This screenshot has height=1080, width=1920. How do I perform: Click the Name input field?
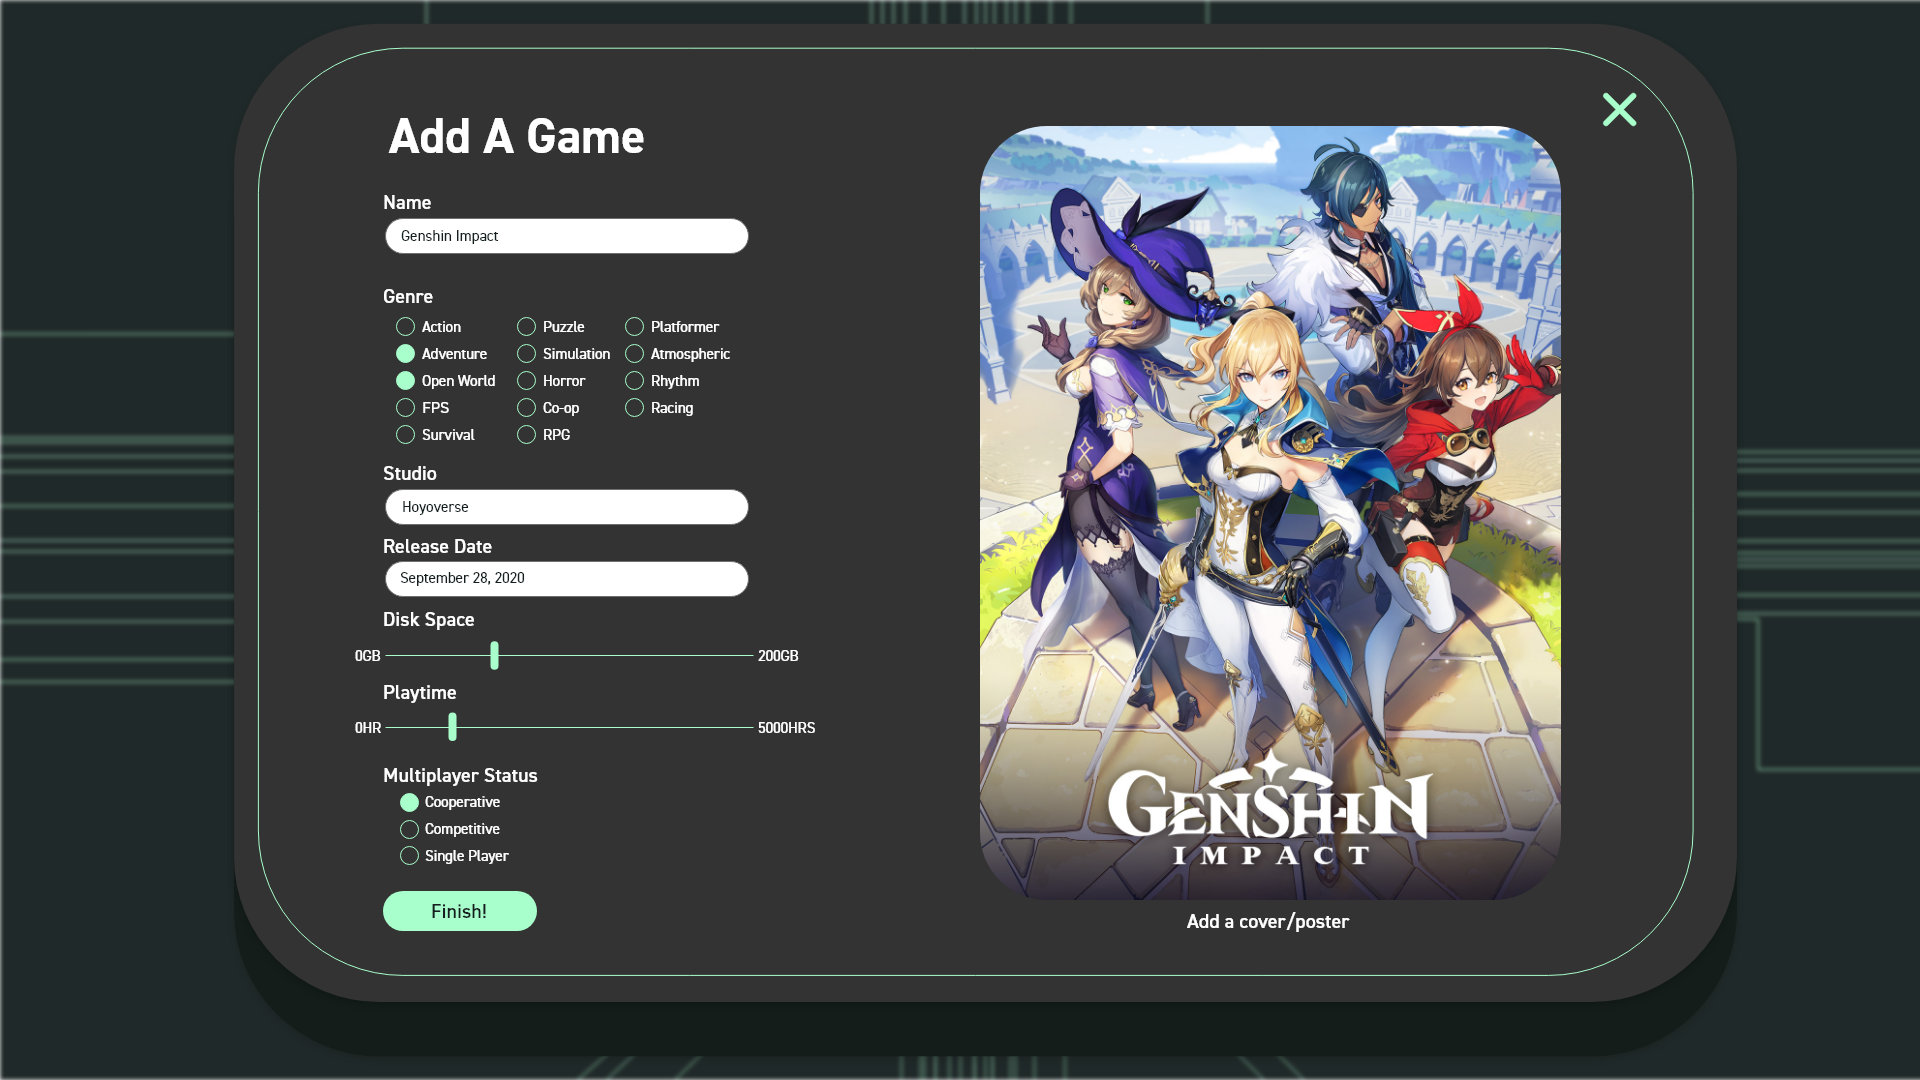[567, 236]
